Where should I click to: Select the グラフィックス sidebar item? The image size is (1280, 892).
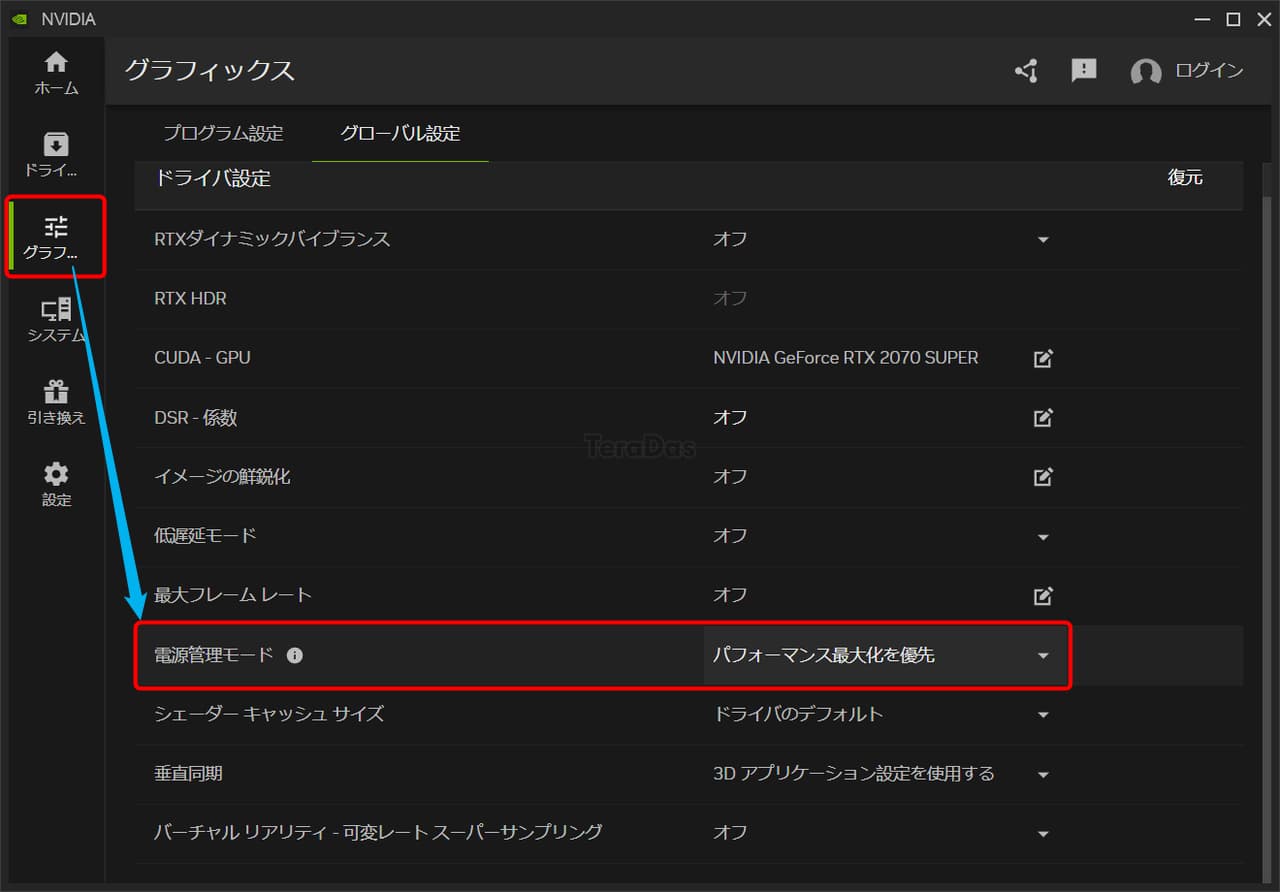click(x=56, y=238)
